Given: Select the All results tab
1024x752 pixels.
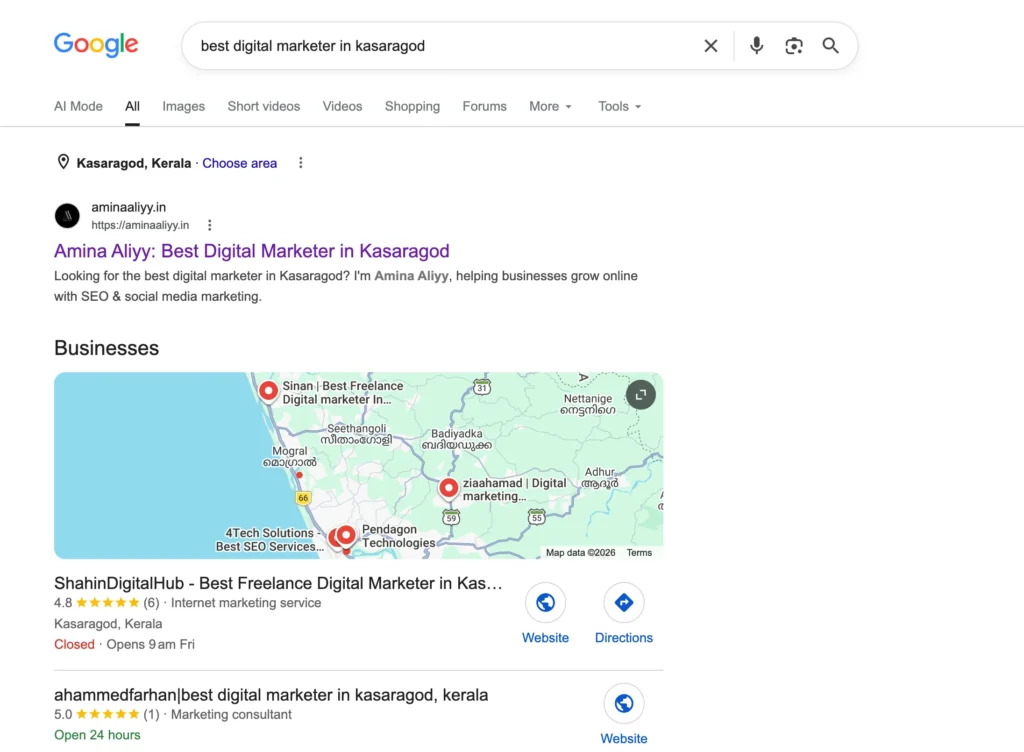Looking at the screenshot, I should 133,106.
